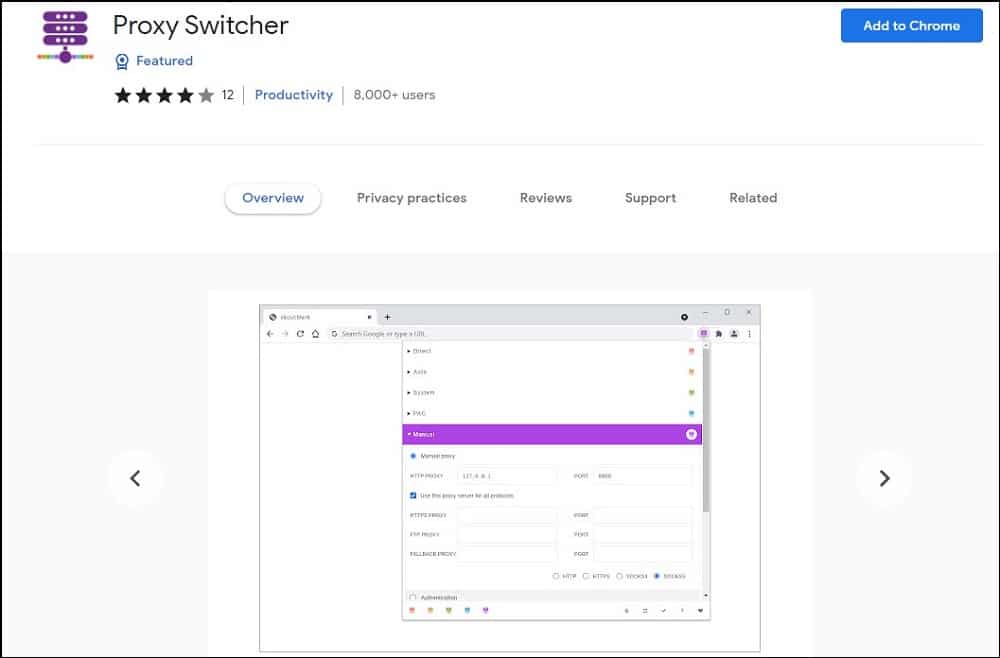Click the preview browser's address bar search field
Image resolution: width=1000 pixels, height=658 pixels.
coord(510,333)
